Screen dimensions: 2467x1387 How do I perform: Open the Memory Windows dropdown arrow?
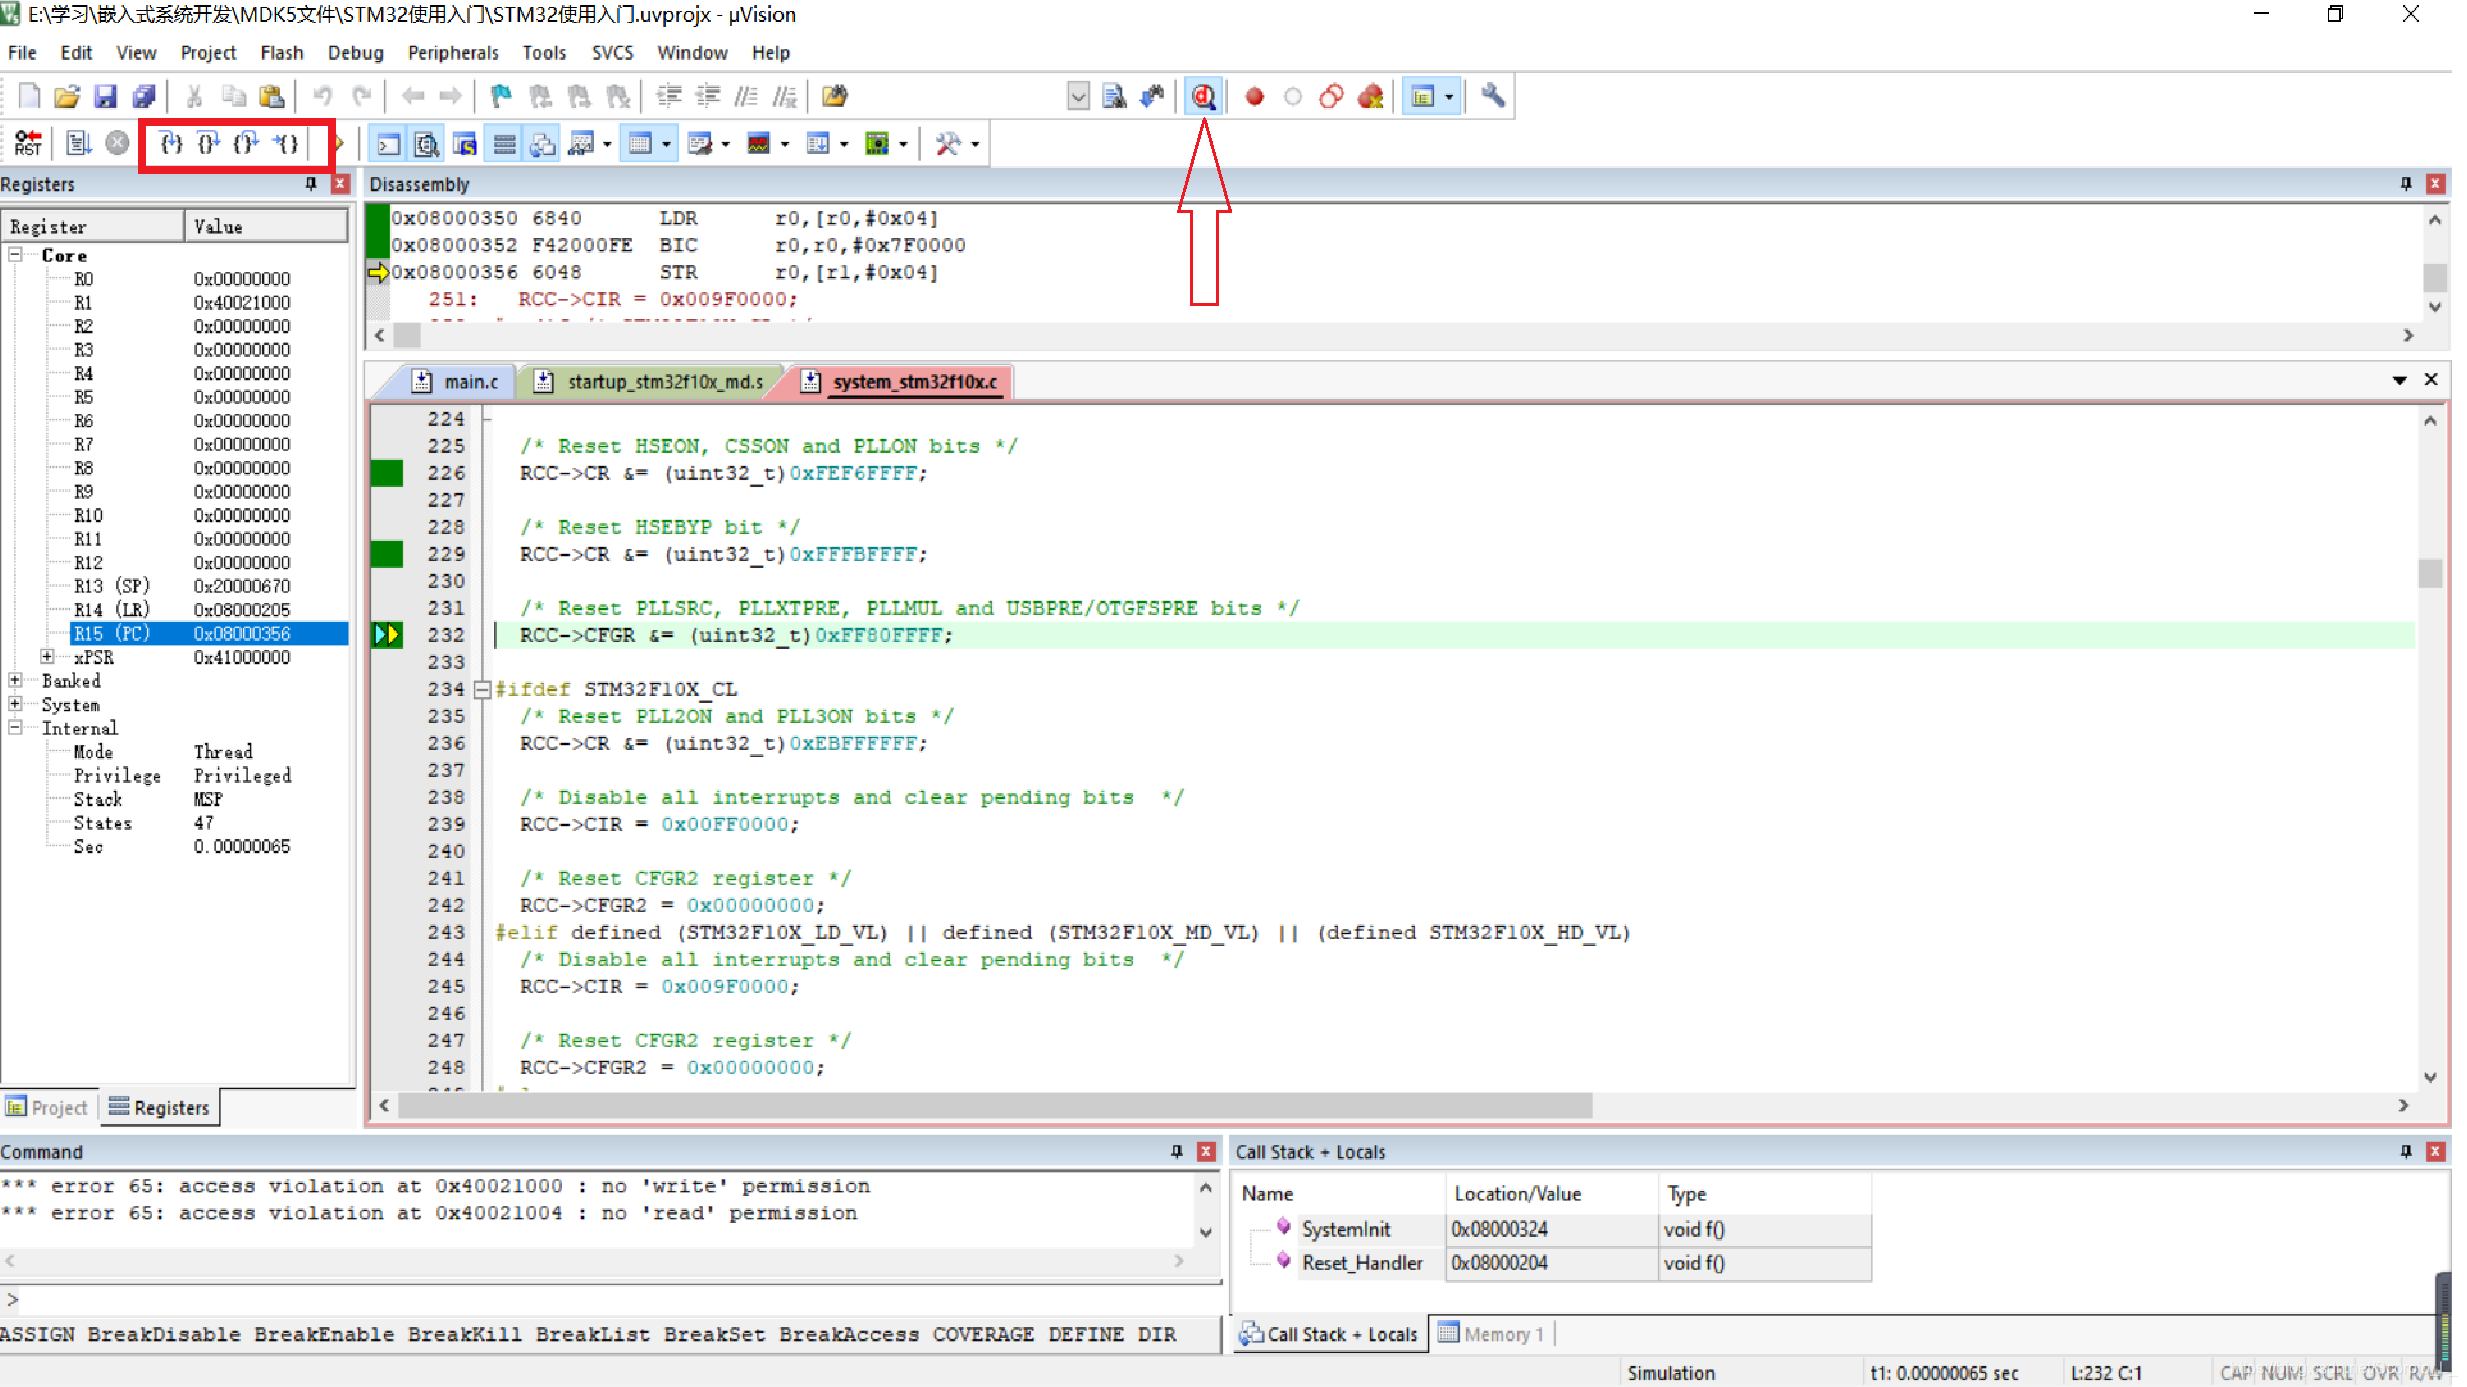(x=666, y=144)
